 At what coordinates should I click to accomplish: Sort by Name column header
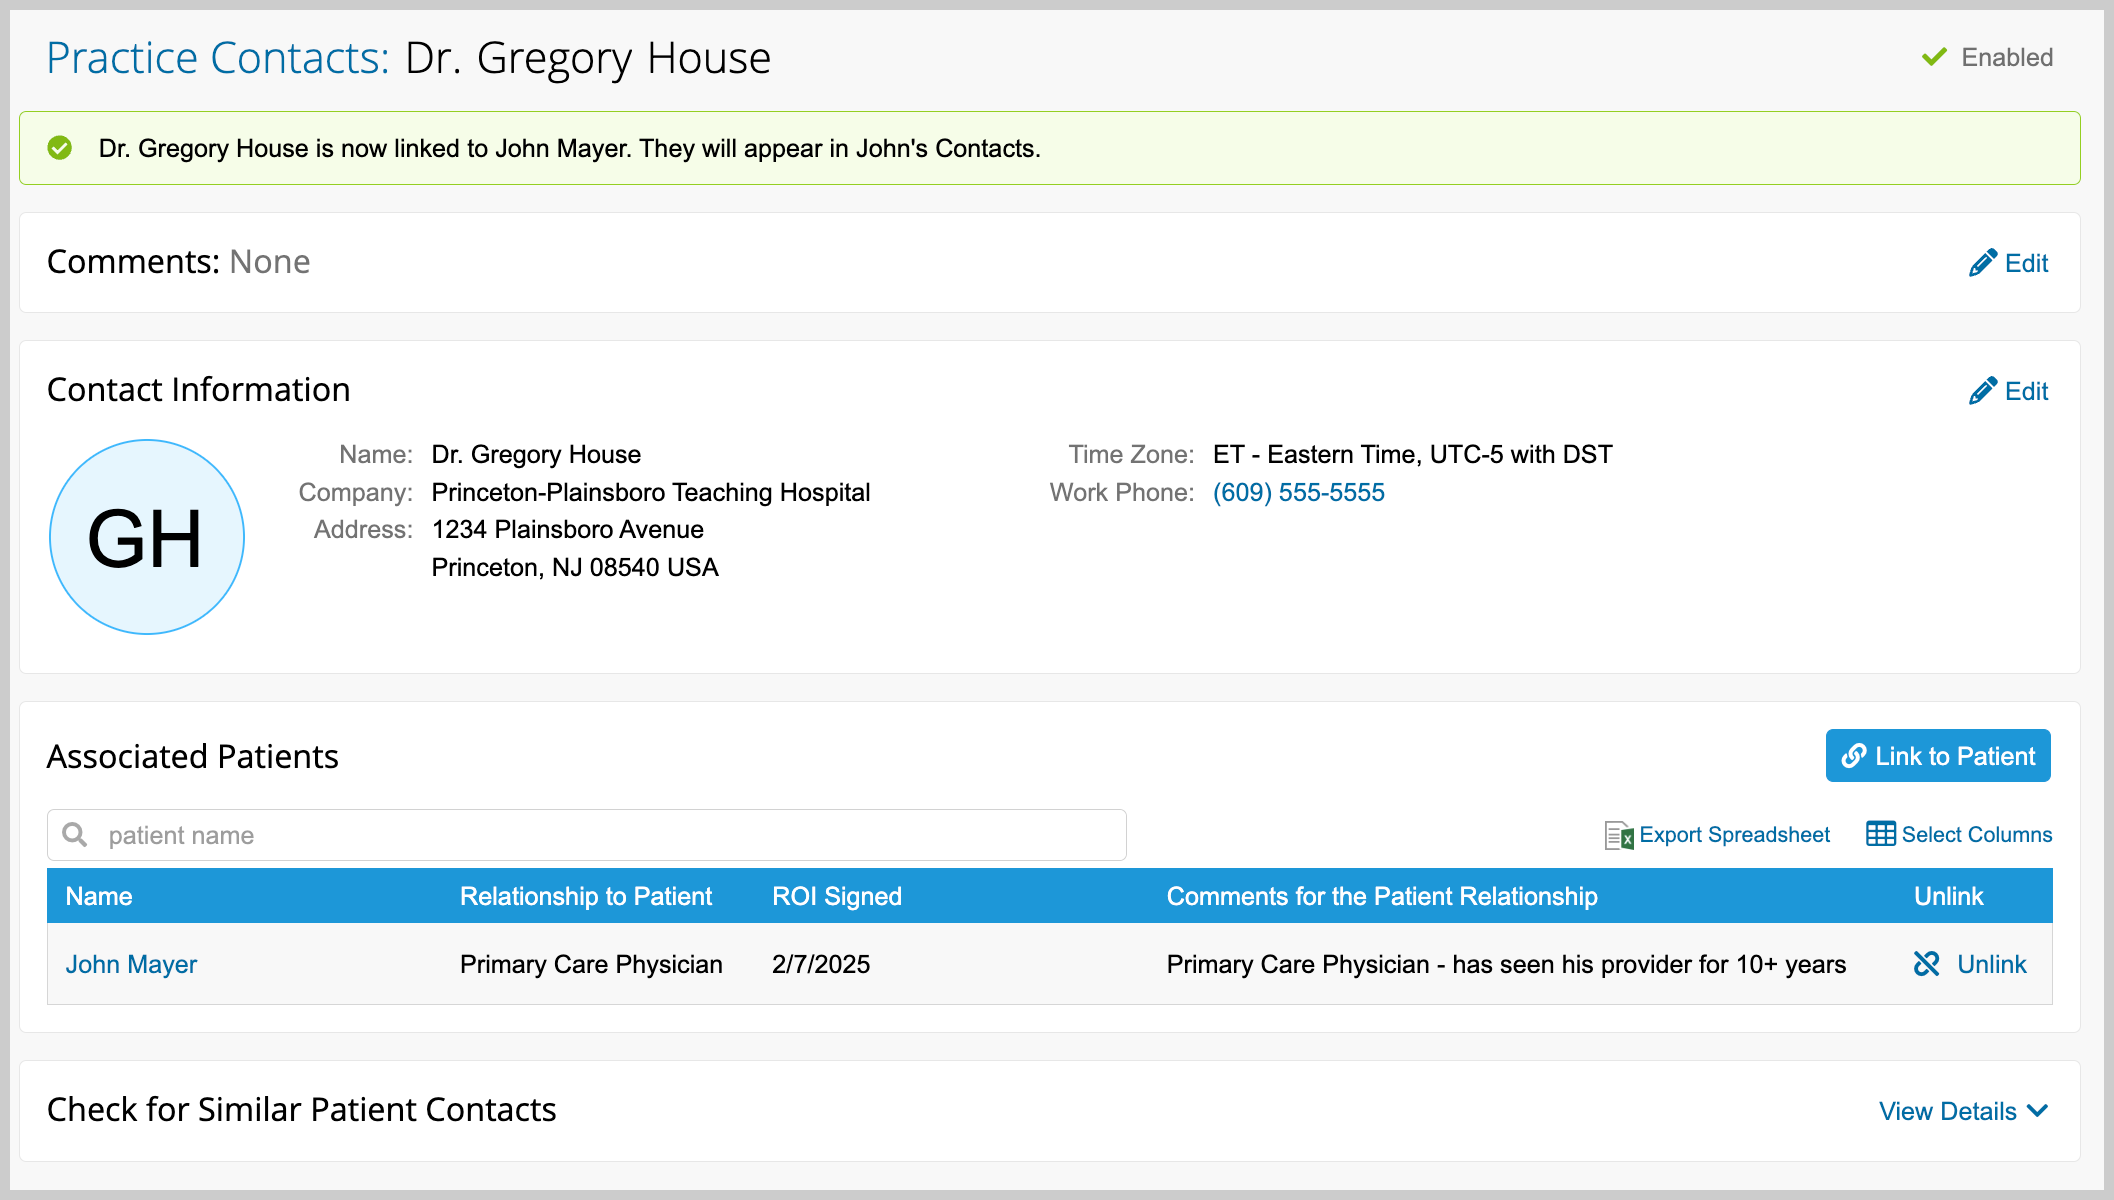(99, 896)
